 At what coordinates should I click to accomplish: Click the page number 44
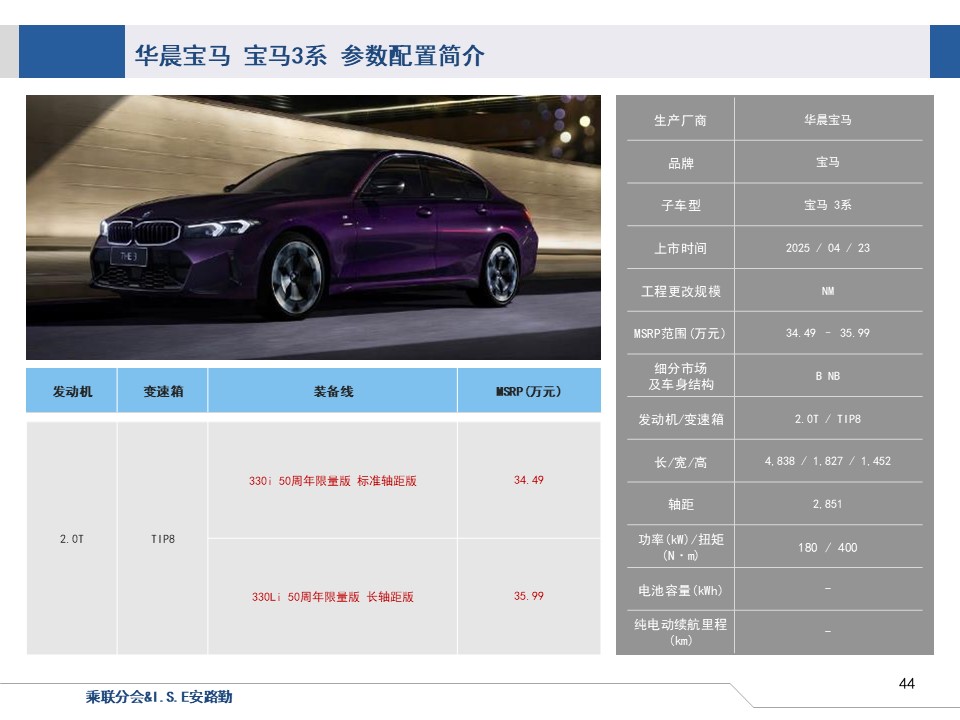(x=907, y=683)
